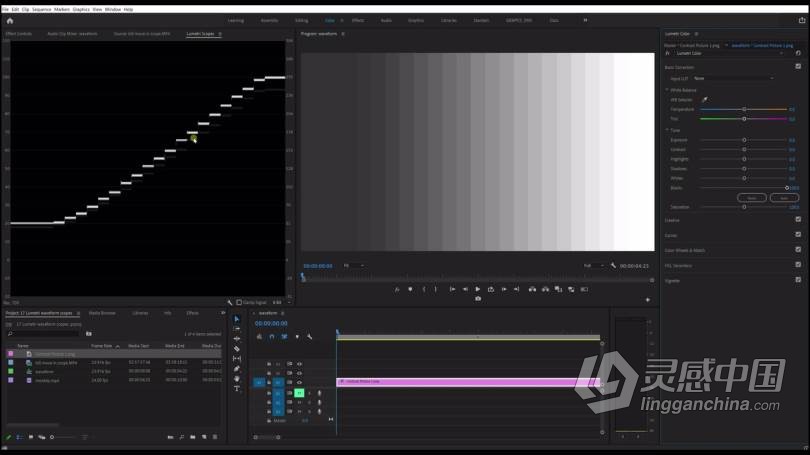
Task: Collapse the Tone section
Action: click(667, 130)
